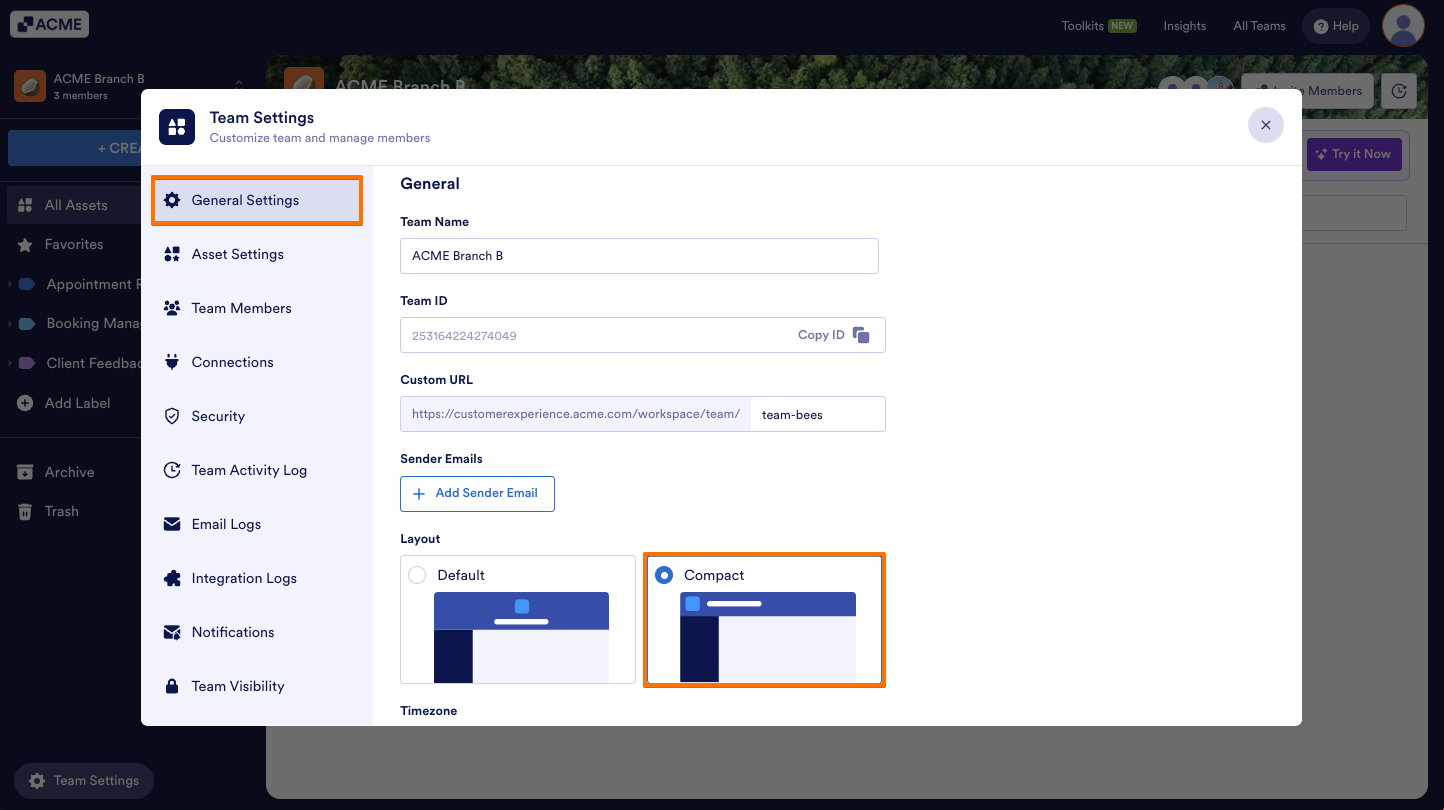This screenshot has height=810, width=1444.
Task: Click the Team Settings button at bottom left
Action: (x=84, y=781)
